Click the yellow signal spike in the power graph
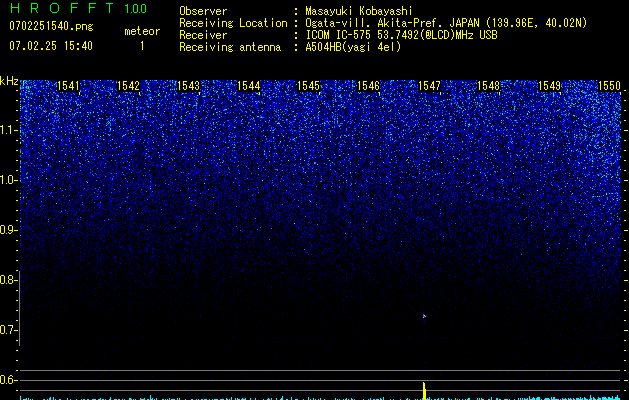629x400 pixels. 424,391
